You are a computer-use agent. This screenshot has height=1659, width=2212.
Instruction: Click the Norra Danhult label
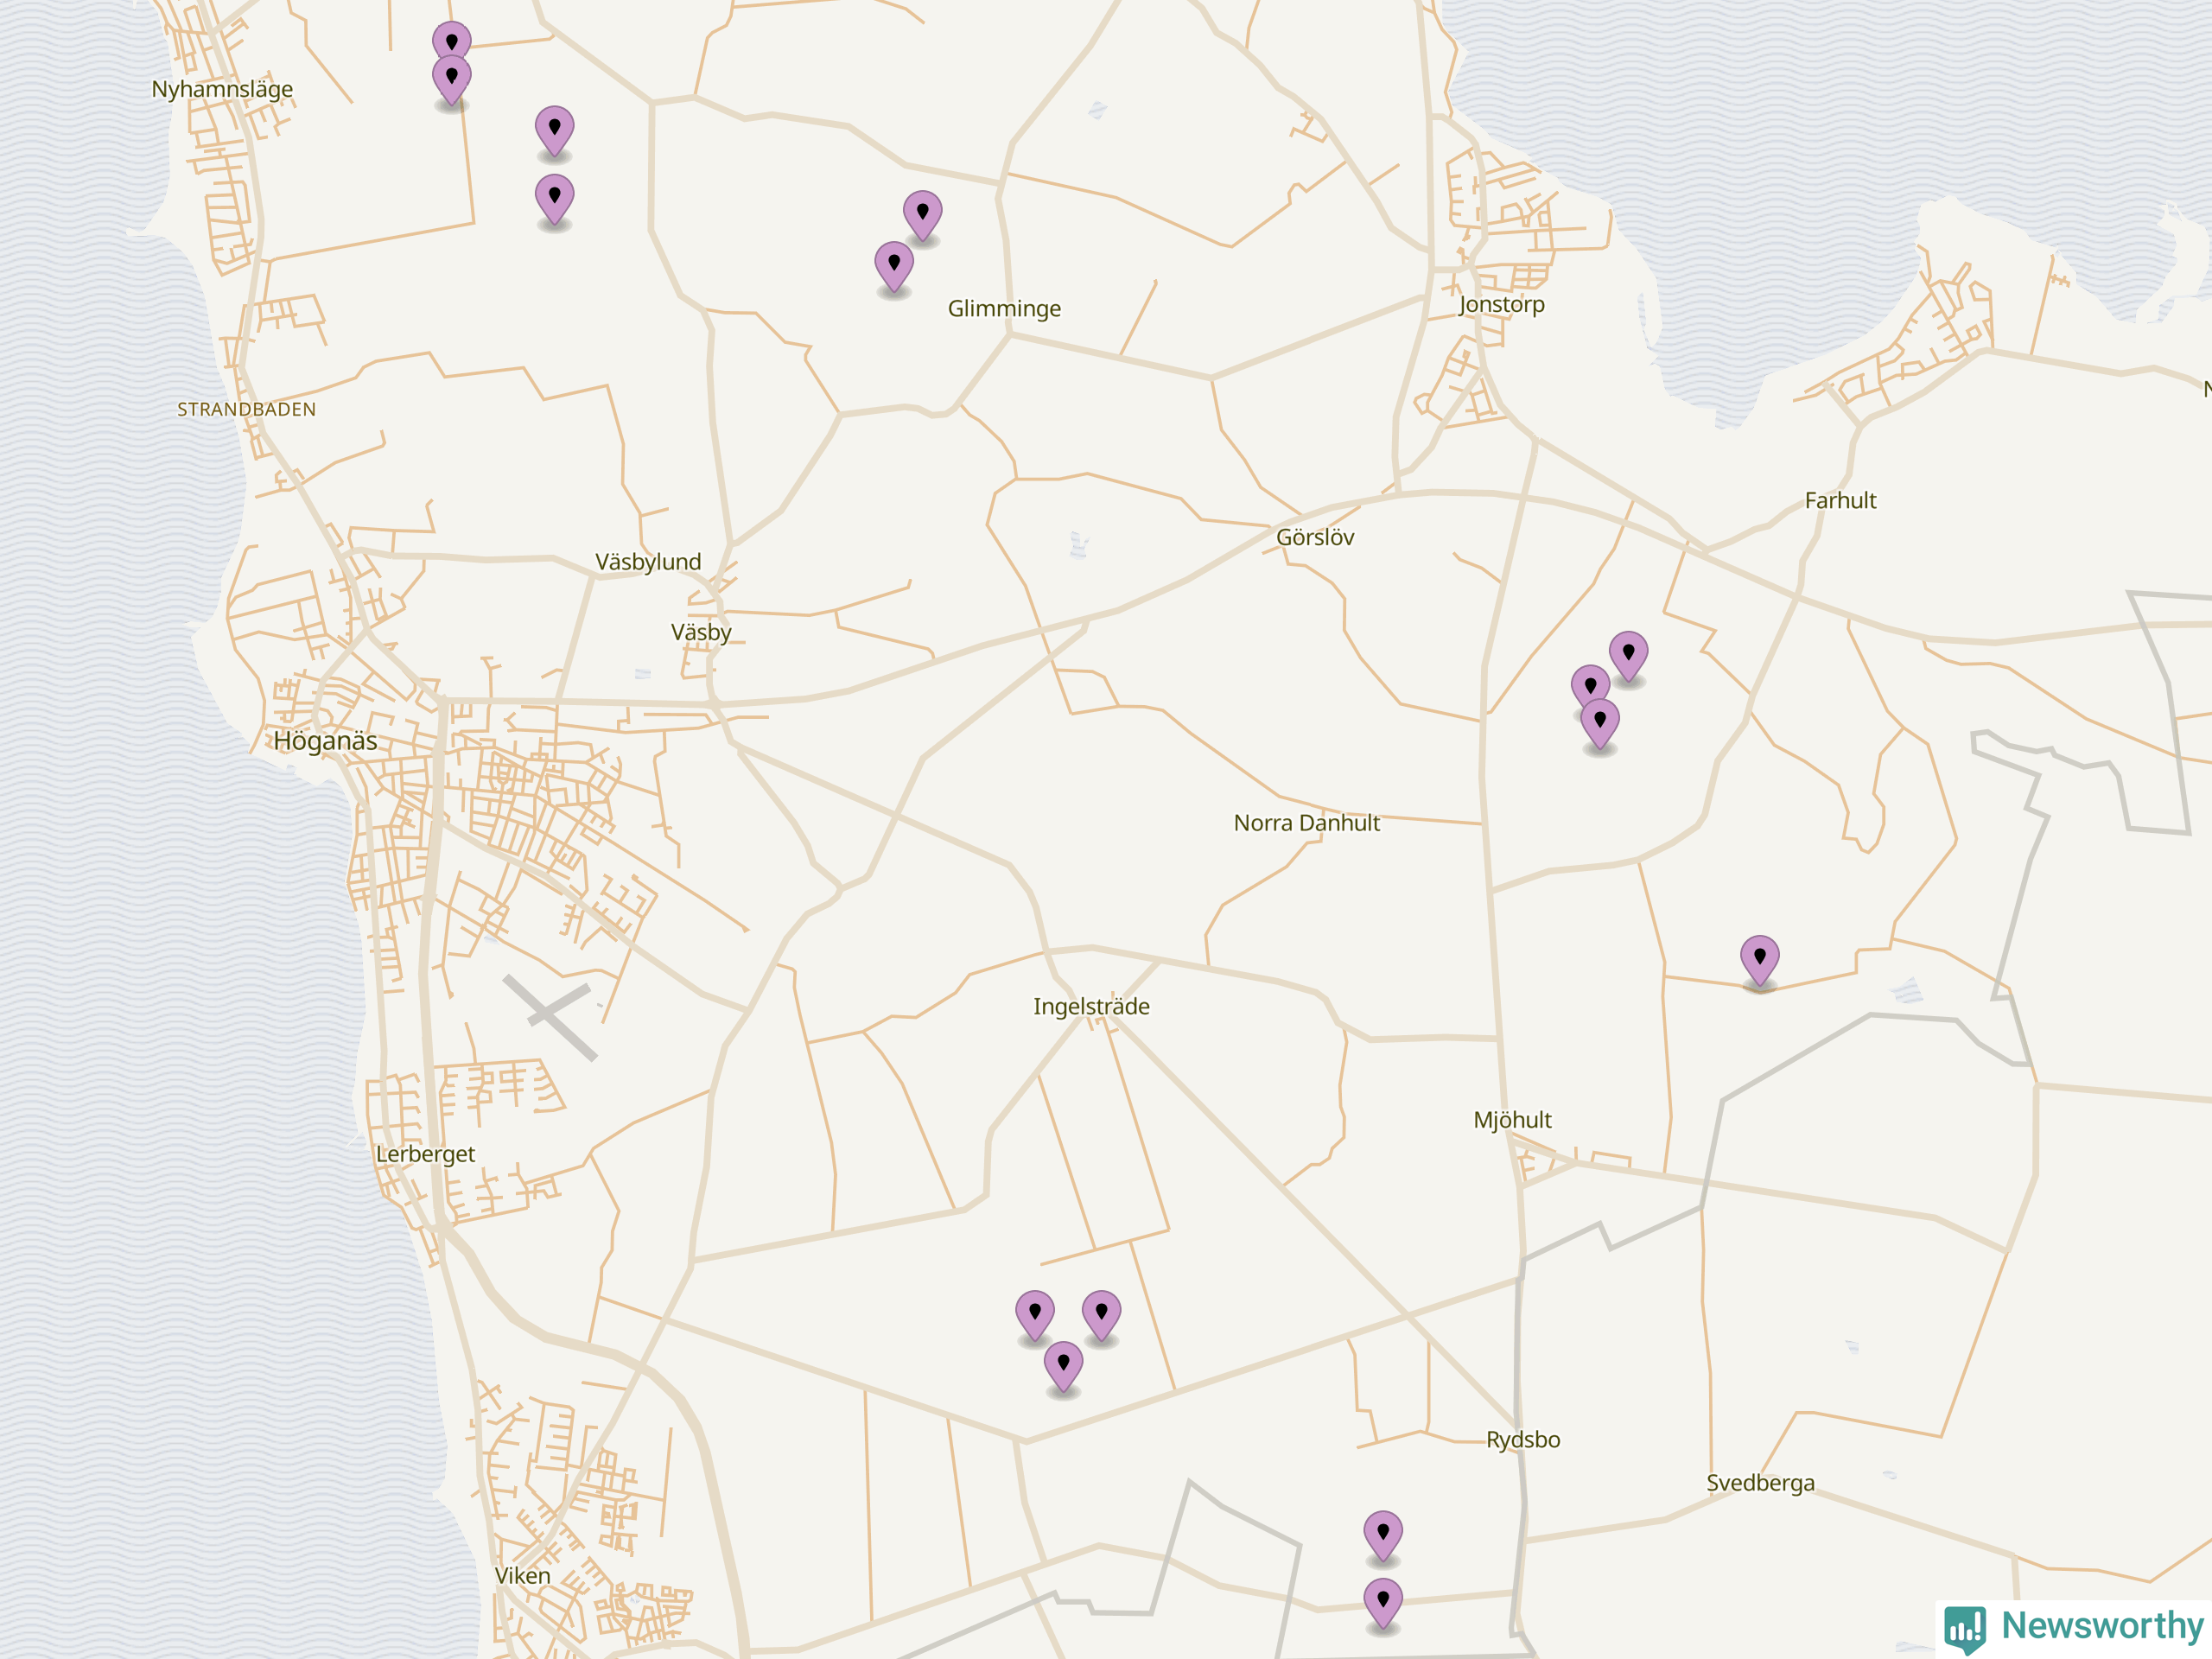(1306, 823)
